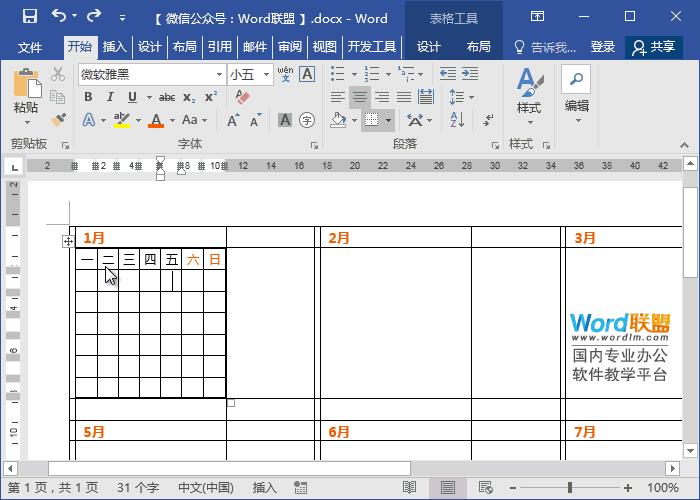Open the phonetic guide (wén) tool
The image size is (700, 500).
pos(285,74)
